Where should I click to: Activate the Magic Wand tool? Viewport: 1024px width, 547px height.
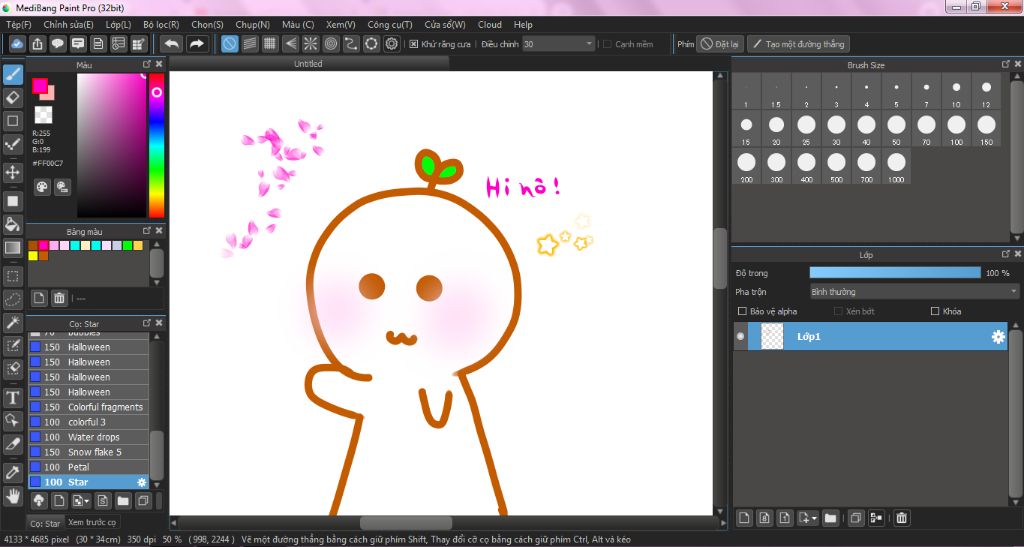[13, 322]
